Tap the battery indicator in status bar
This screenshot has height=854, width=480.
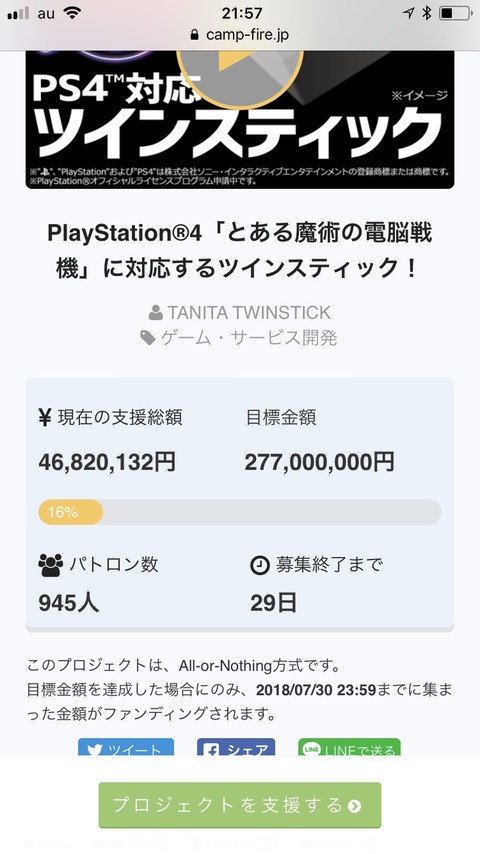tap(455, 13)
